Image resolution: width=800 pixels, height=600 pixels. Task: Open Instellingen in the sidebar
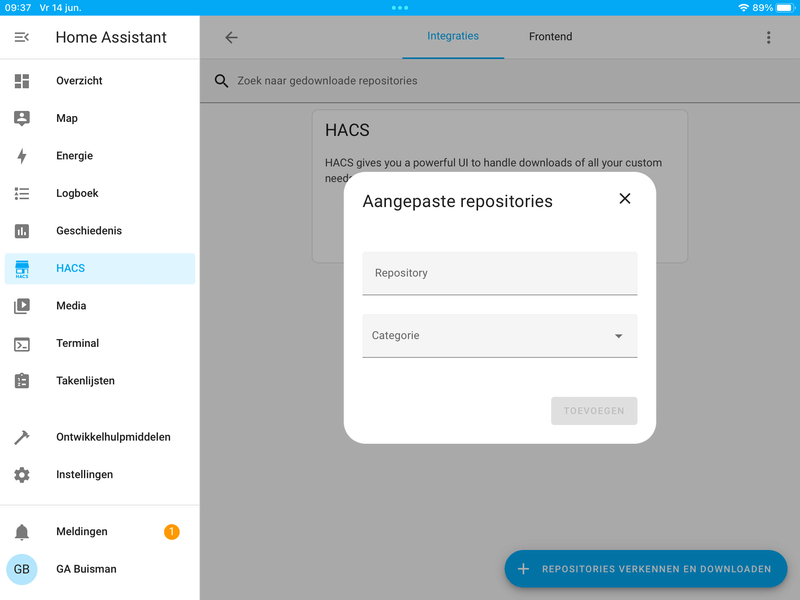point(100,474)
